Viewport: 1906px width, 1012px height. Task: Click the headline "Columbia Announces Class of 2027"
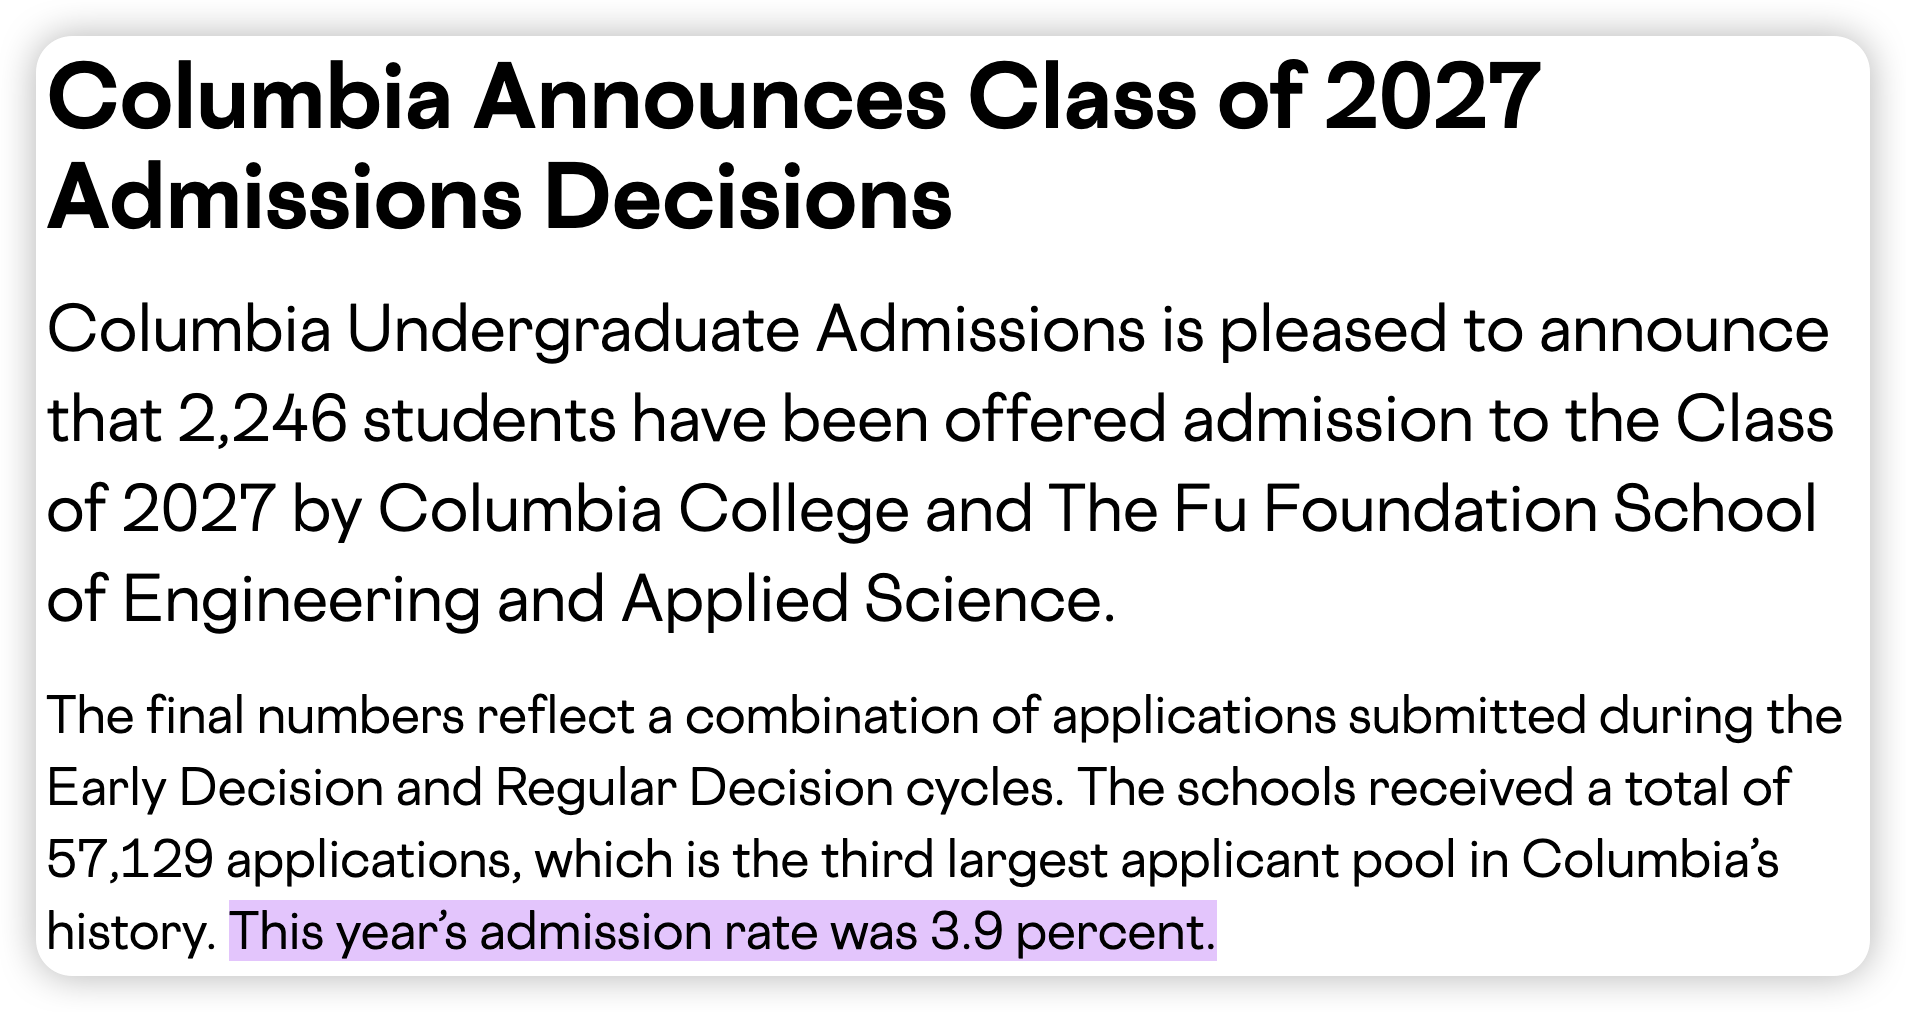coord(794,98)
